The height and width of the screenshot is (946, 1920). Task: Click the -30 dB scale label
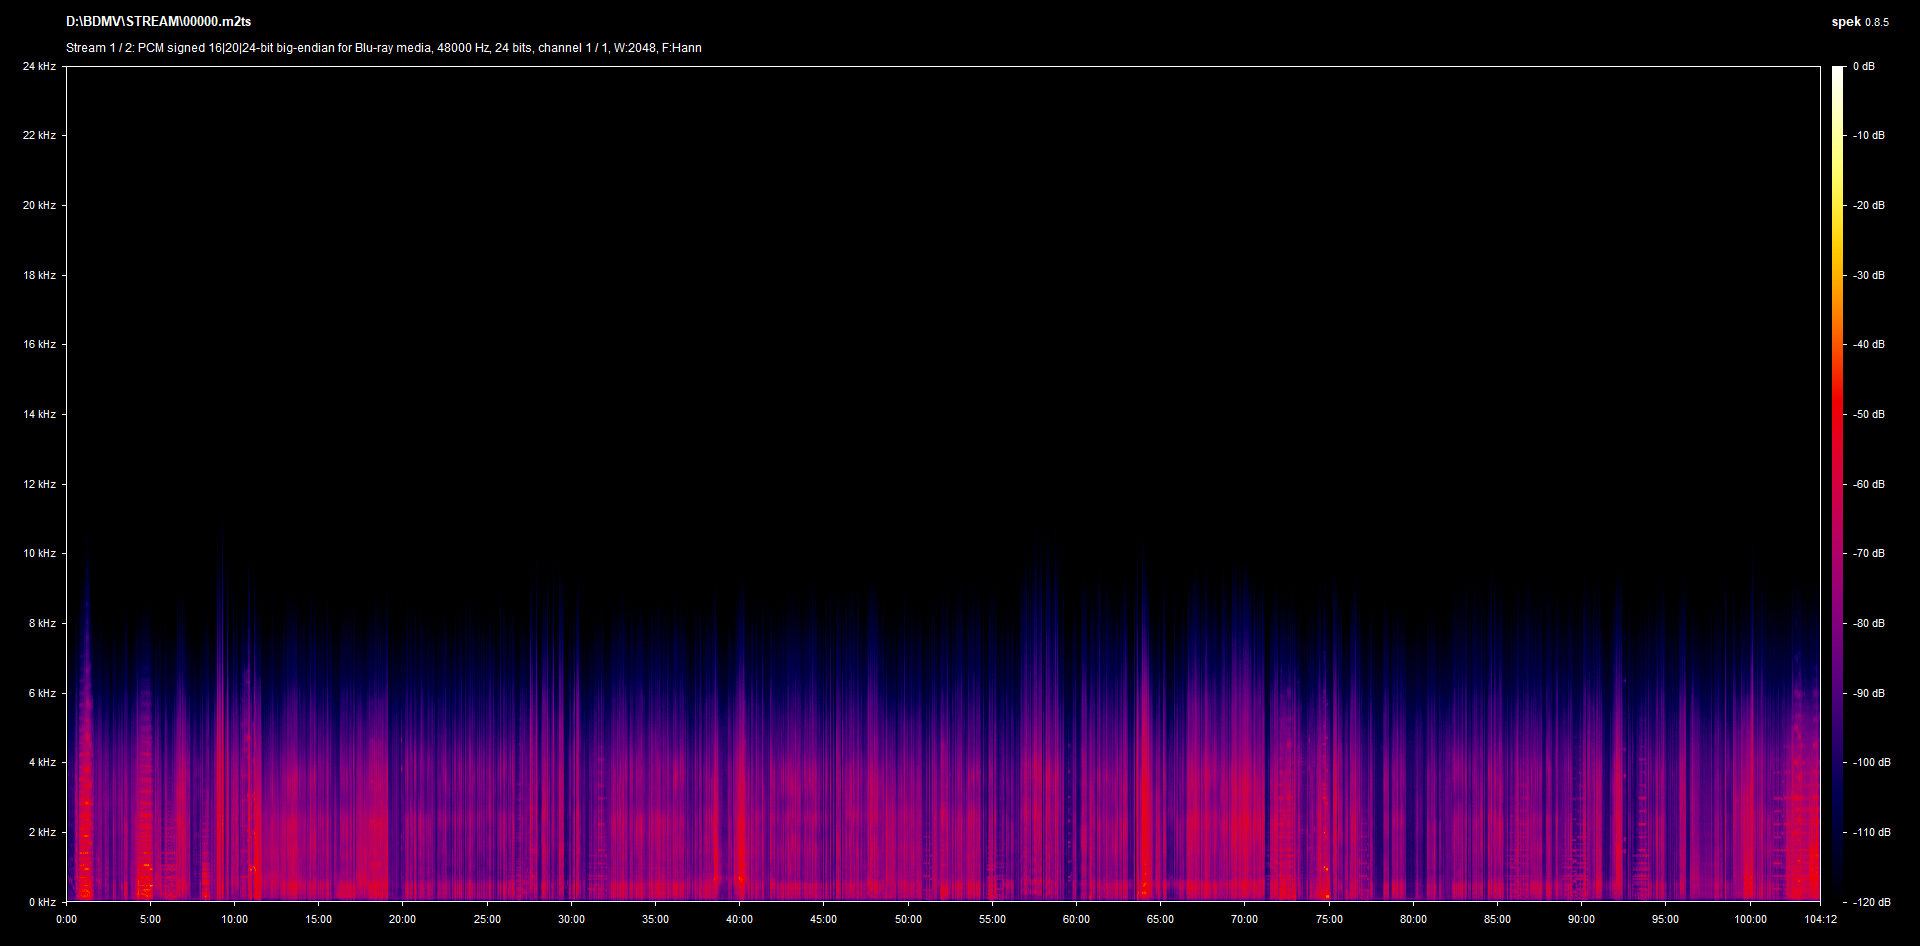pyautogui.click(x=1868, y=275)
